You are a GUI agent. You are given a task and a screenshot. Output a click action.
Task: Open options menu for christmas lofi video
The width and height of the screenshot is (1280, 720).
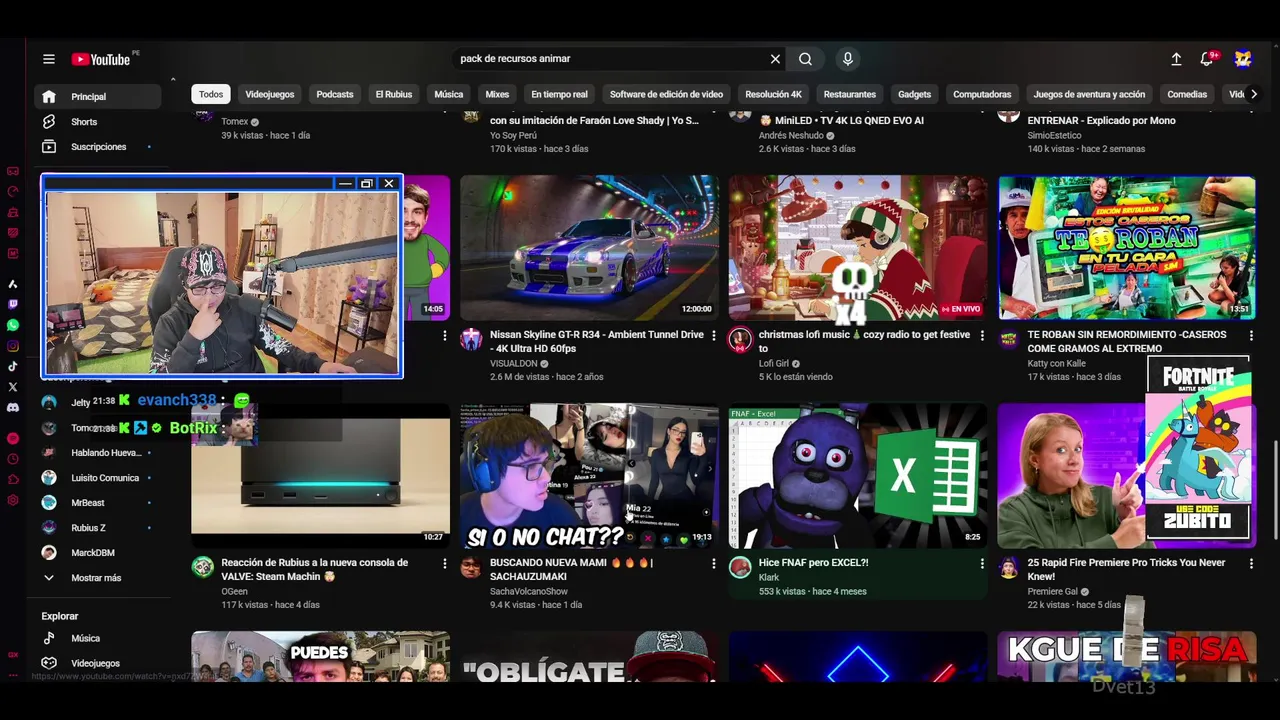pos(982,336)
